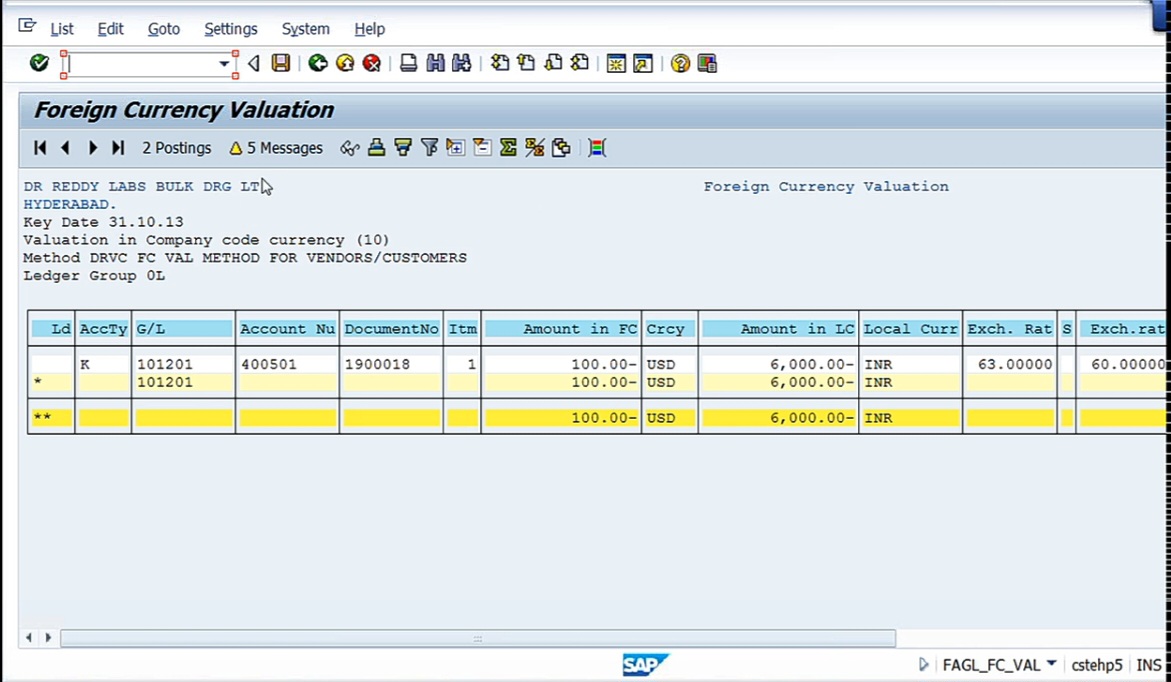
Task: Go to previous entry in list toolbar
Action: [66, 148]
